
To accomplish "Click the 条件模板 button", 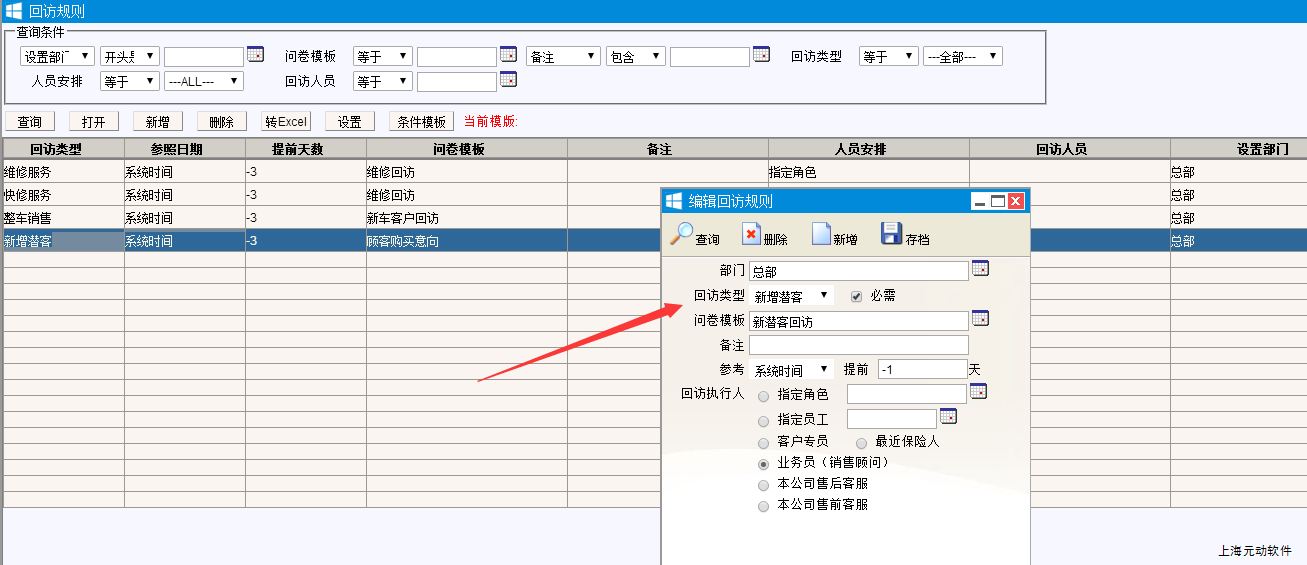I will pos(421,122).
